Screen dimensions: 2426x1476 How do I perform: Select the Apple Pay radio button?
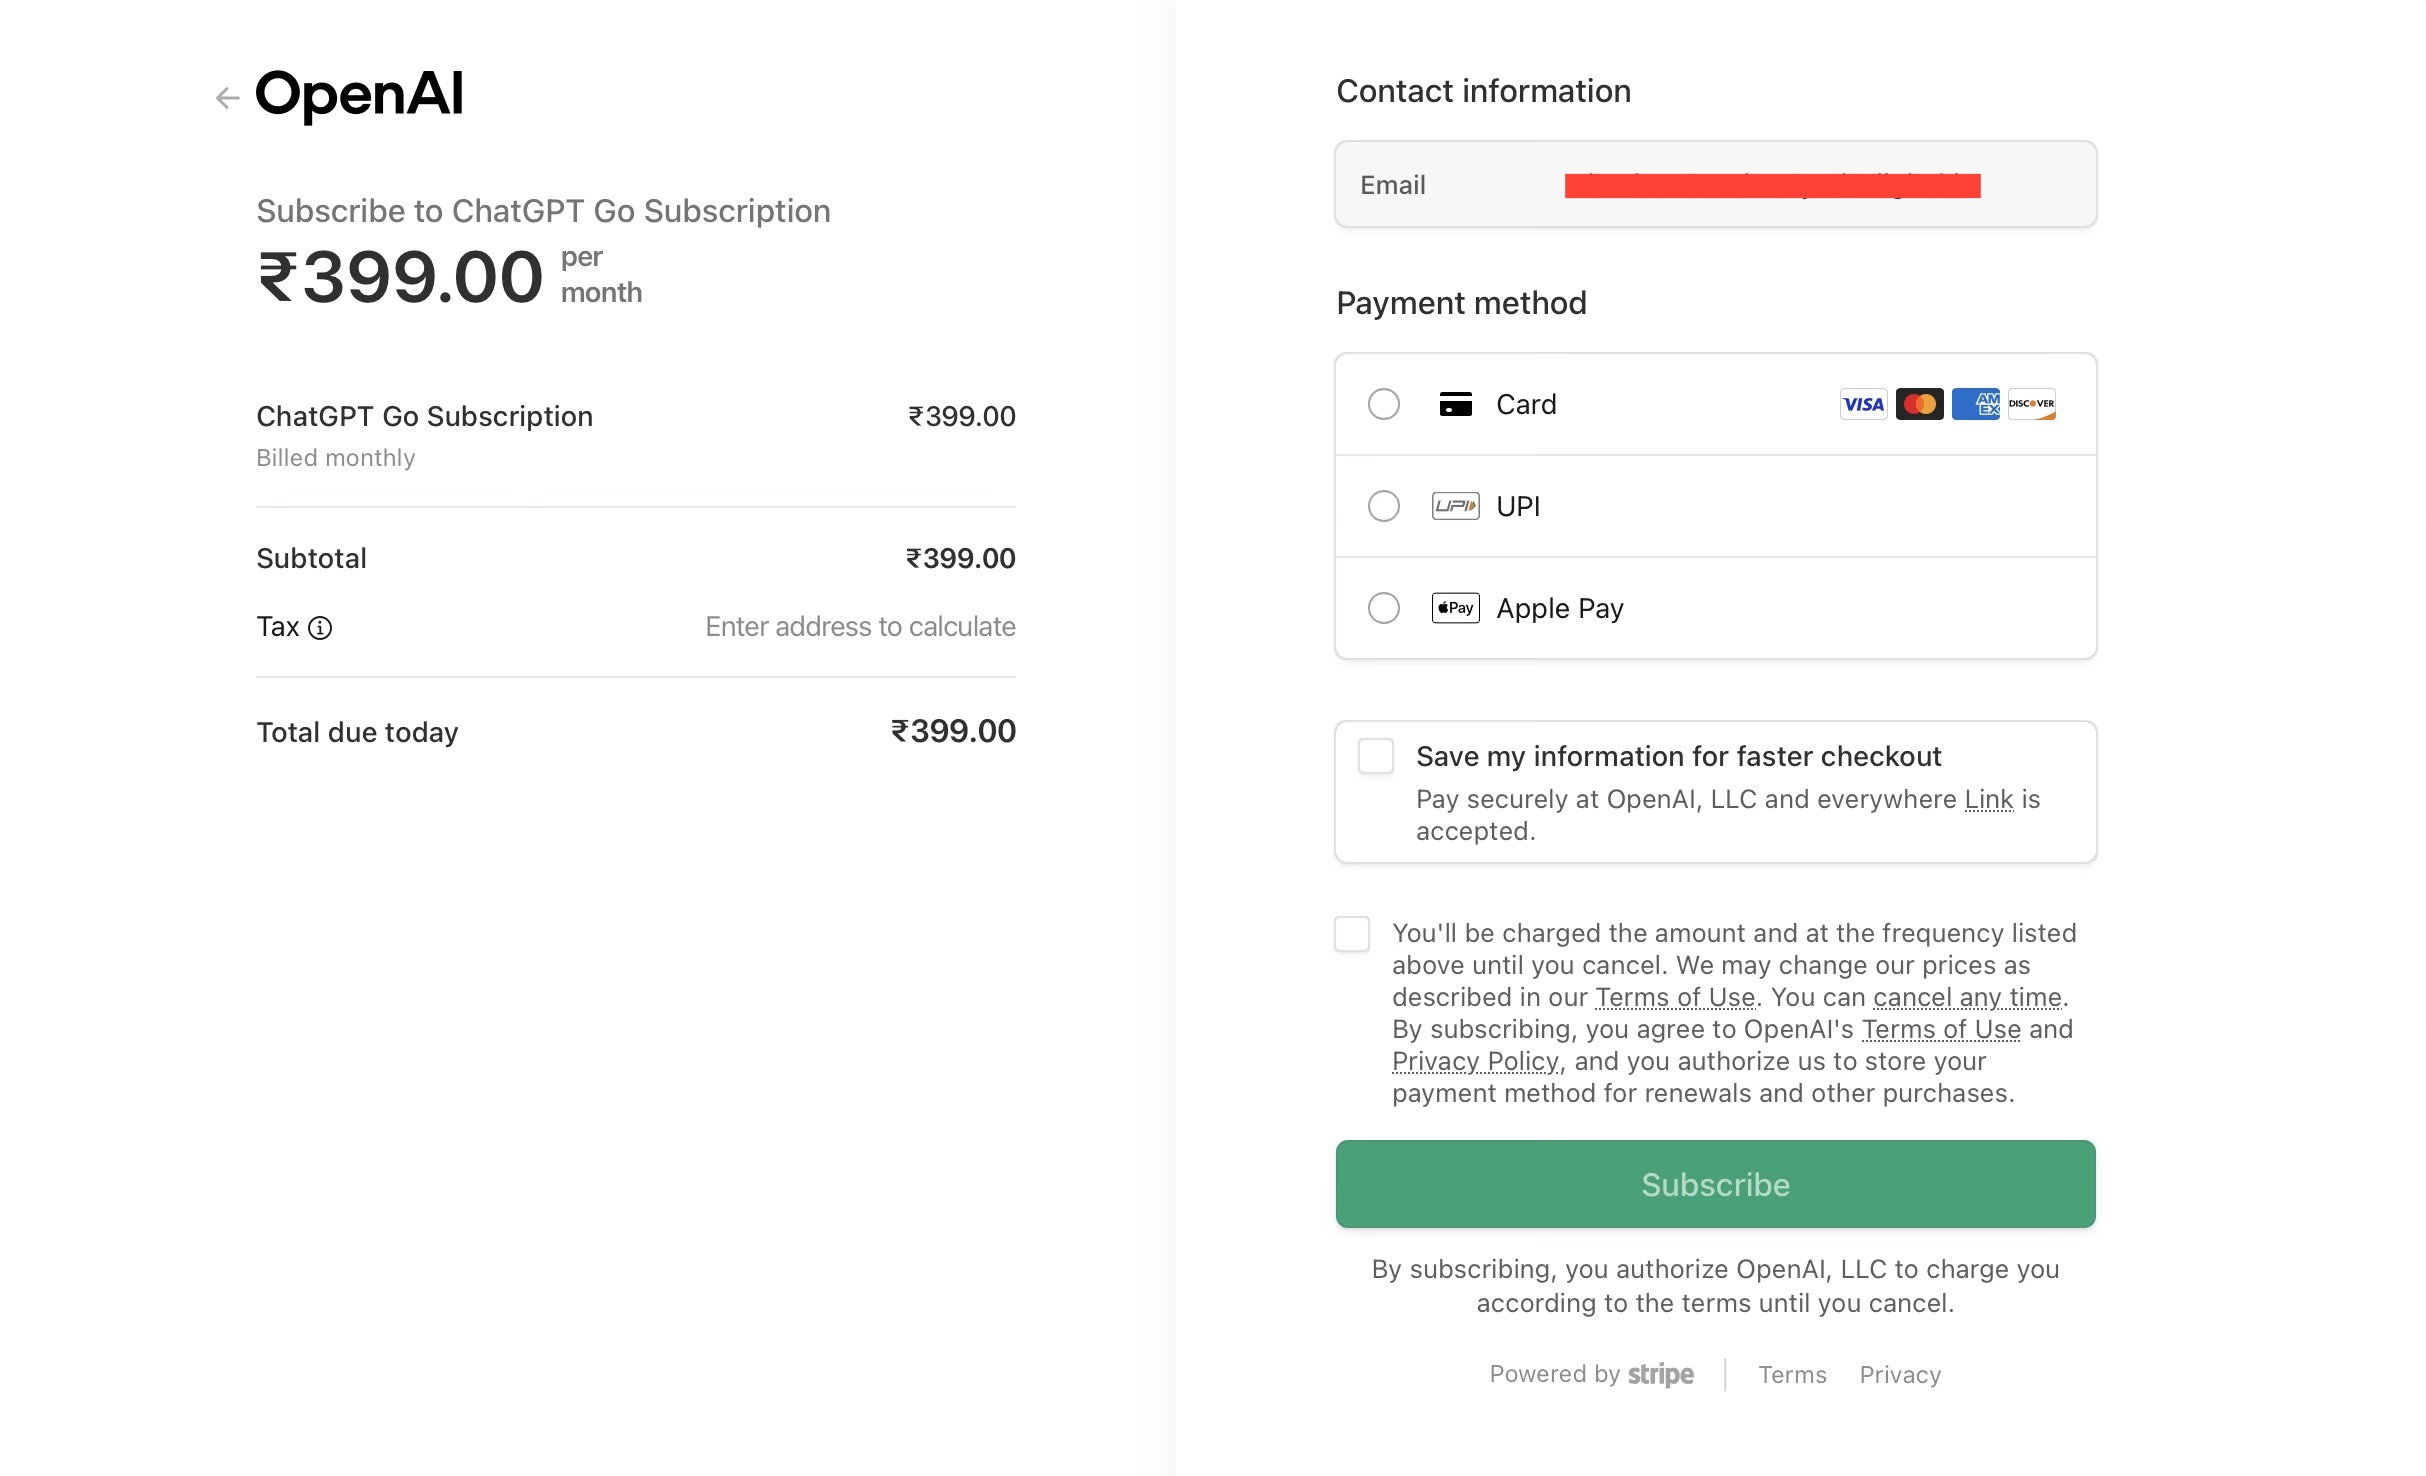tap(1384, 608)
